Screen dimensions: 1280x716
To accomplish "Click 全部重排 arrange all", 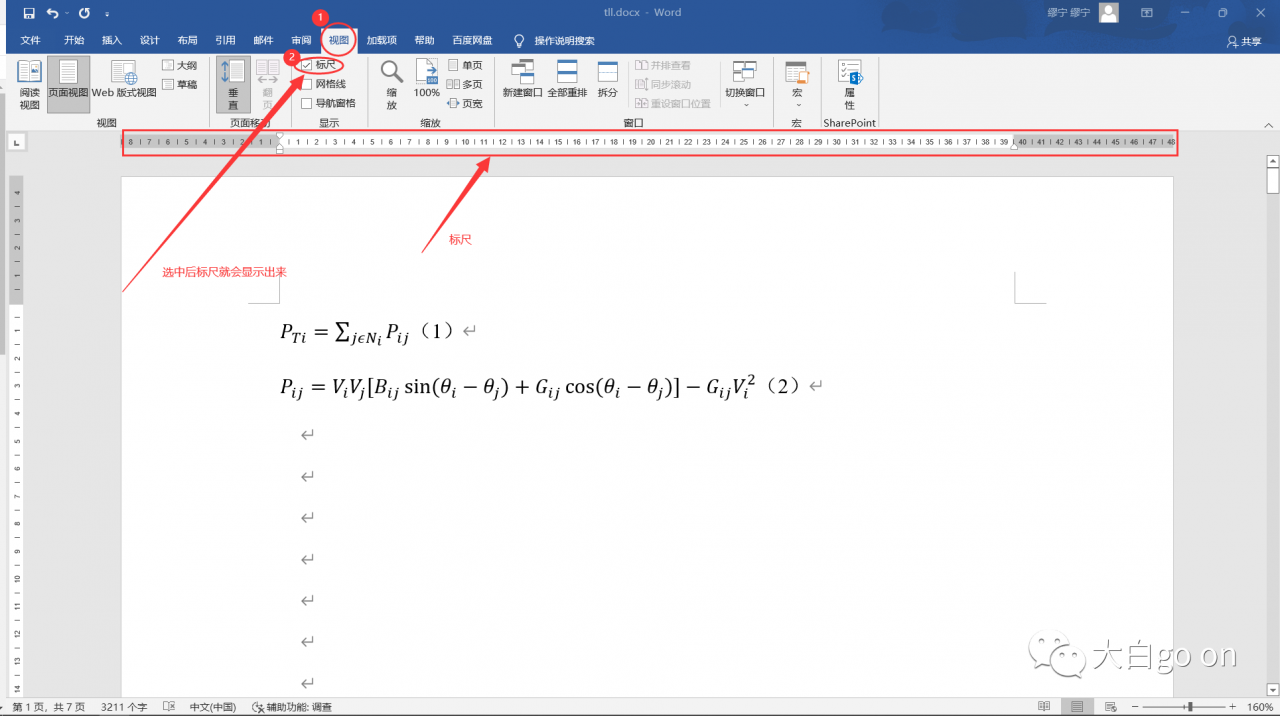I will click(x=567, y=78).
